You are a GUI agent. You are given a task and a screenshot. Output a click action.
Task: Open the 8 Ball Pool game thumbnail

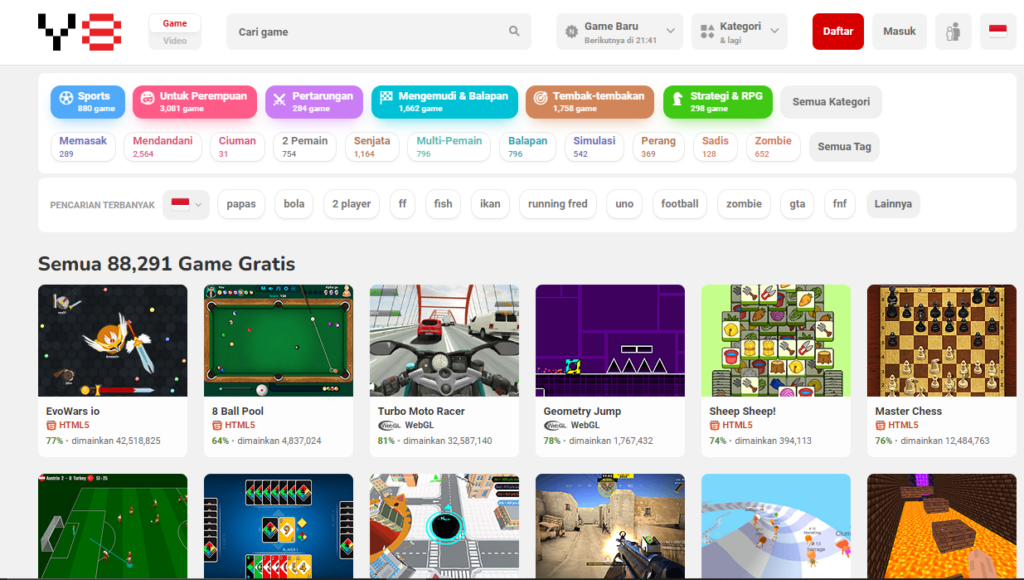[278, 340]
